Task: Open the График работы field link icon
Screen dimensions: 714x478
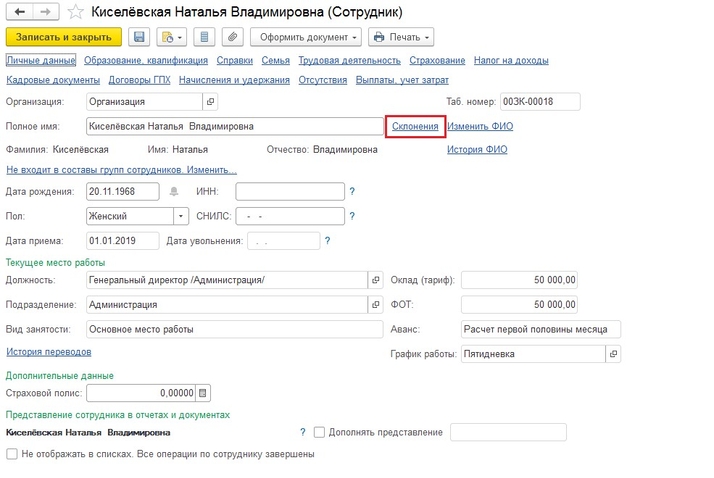Action: [614, 353]
